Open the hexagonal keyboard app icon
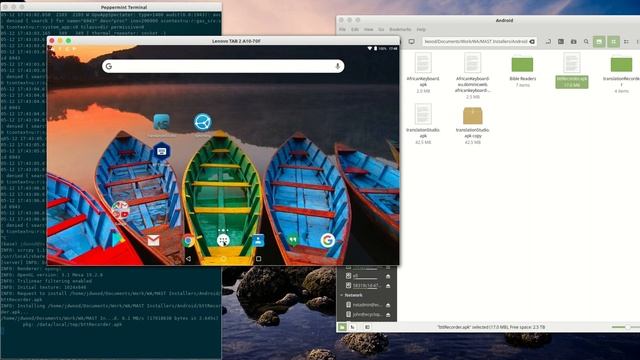 click(x=162, y=151)
